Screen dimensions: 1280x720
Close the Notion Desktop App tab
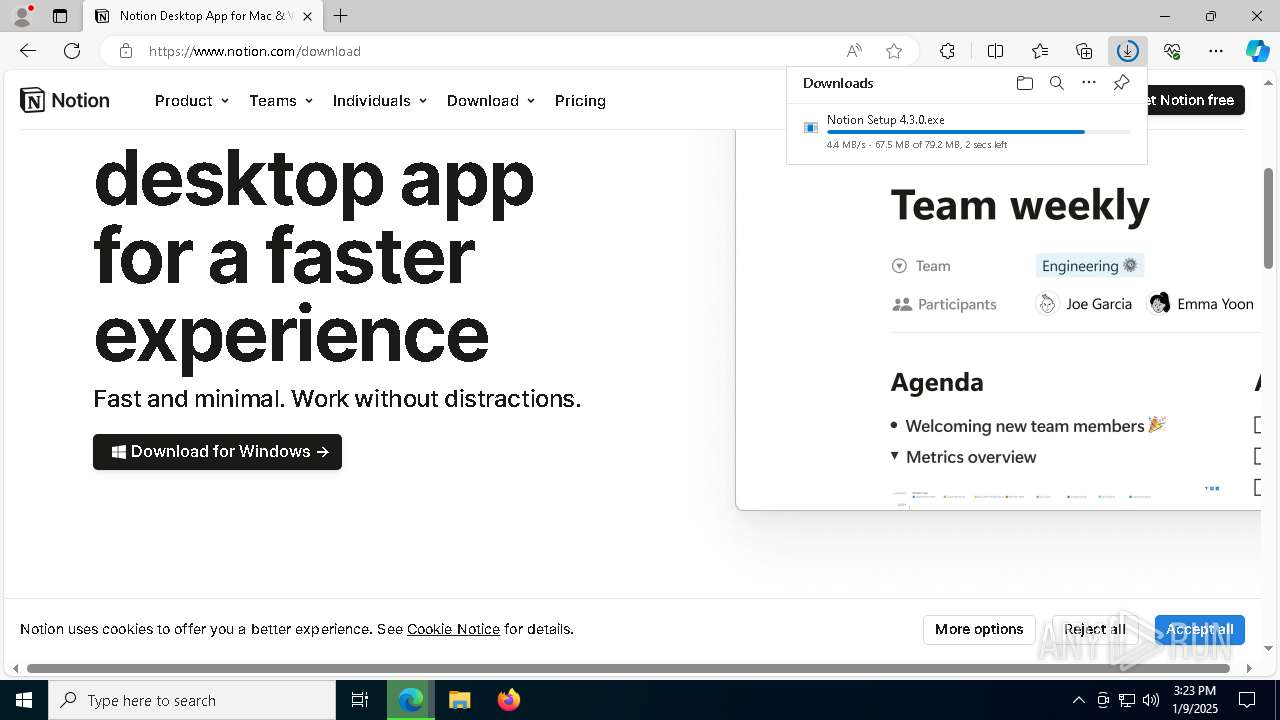[307, 16]
